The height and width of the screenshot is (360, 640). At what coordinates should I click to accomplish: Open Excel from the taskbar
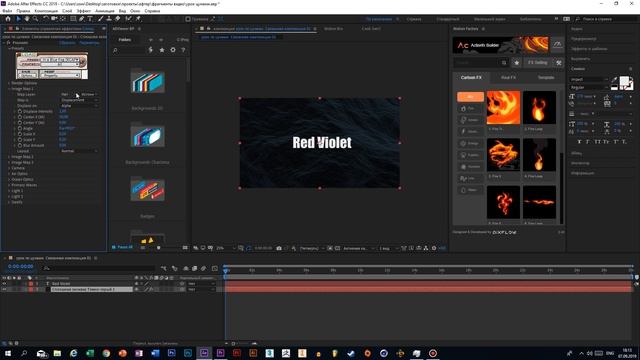coord(90,353)
